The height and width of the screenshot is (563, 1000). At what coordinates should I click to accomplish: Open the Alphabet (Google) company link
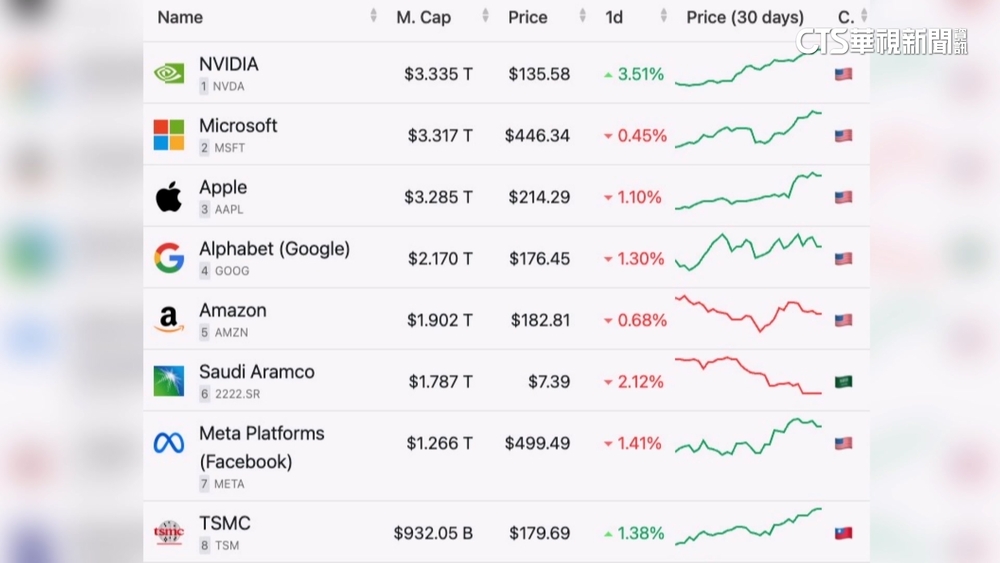click(x=274, y=249)
